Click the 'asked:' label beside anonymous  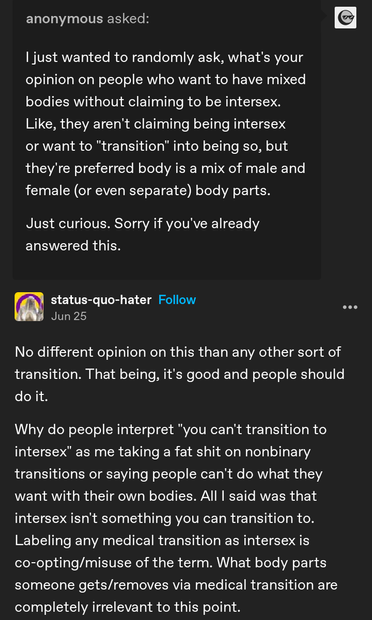[128, 18]
